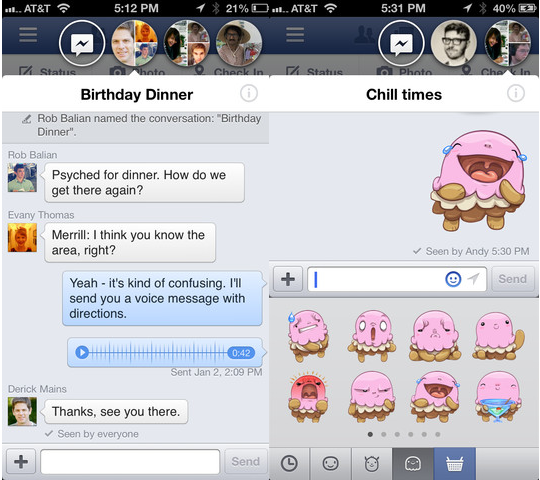540x480 pixels.
Task: Play the 0:42 voice message
Action: click(x=82, y=352)
